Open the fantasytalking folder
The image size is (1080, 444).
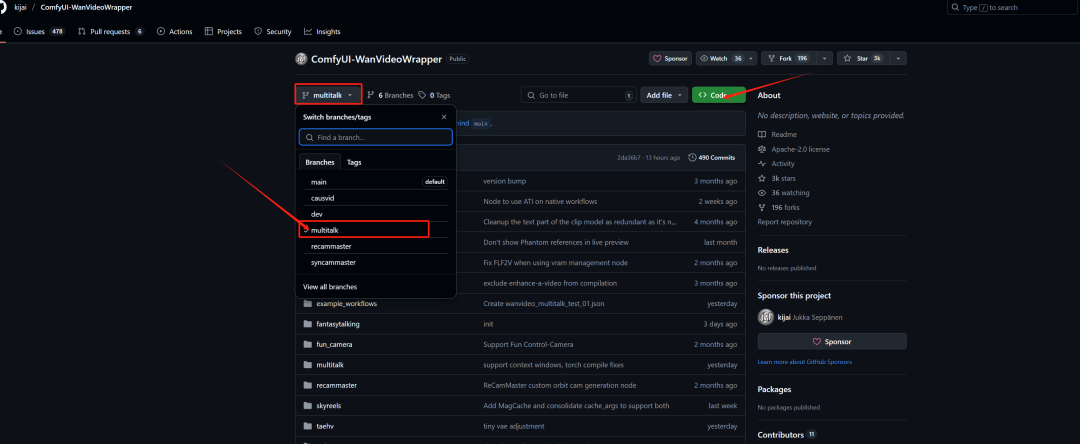(x=338, y=324)
